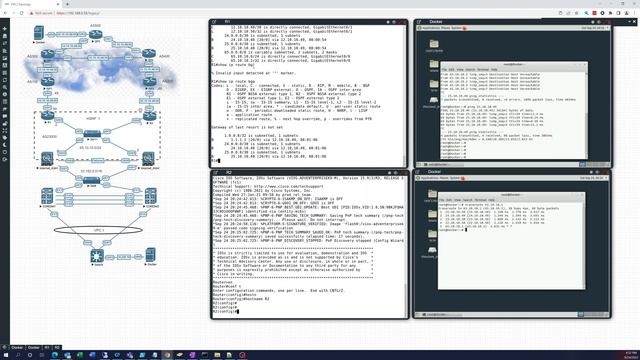
Task: Switch to first Docker tab in bottom bar
Action: [x=17, y=347]
